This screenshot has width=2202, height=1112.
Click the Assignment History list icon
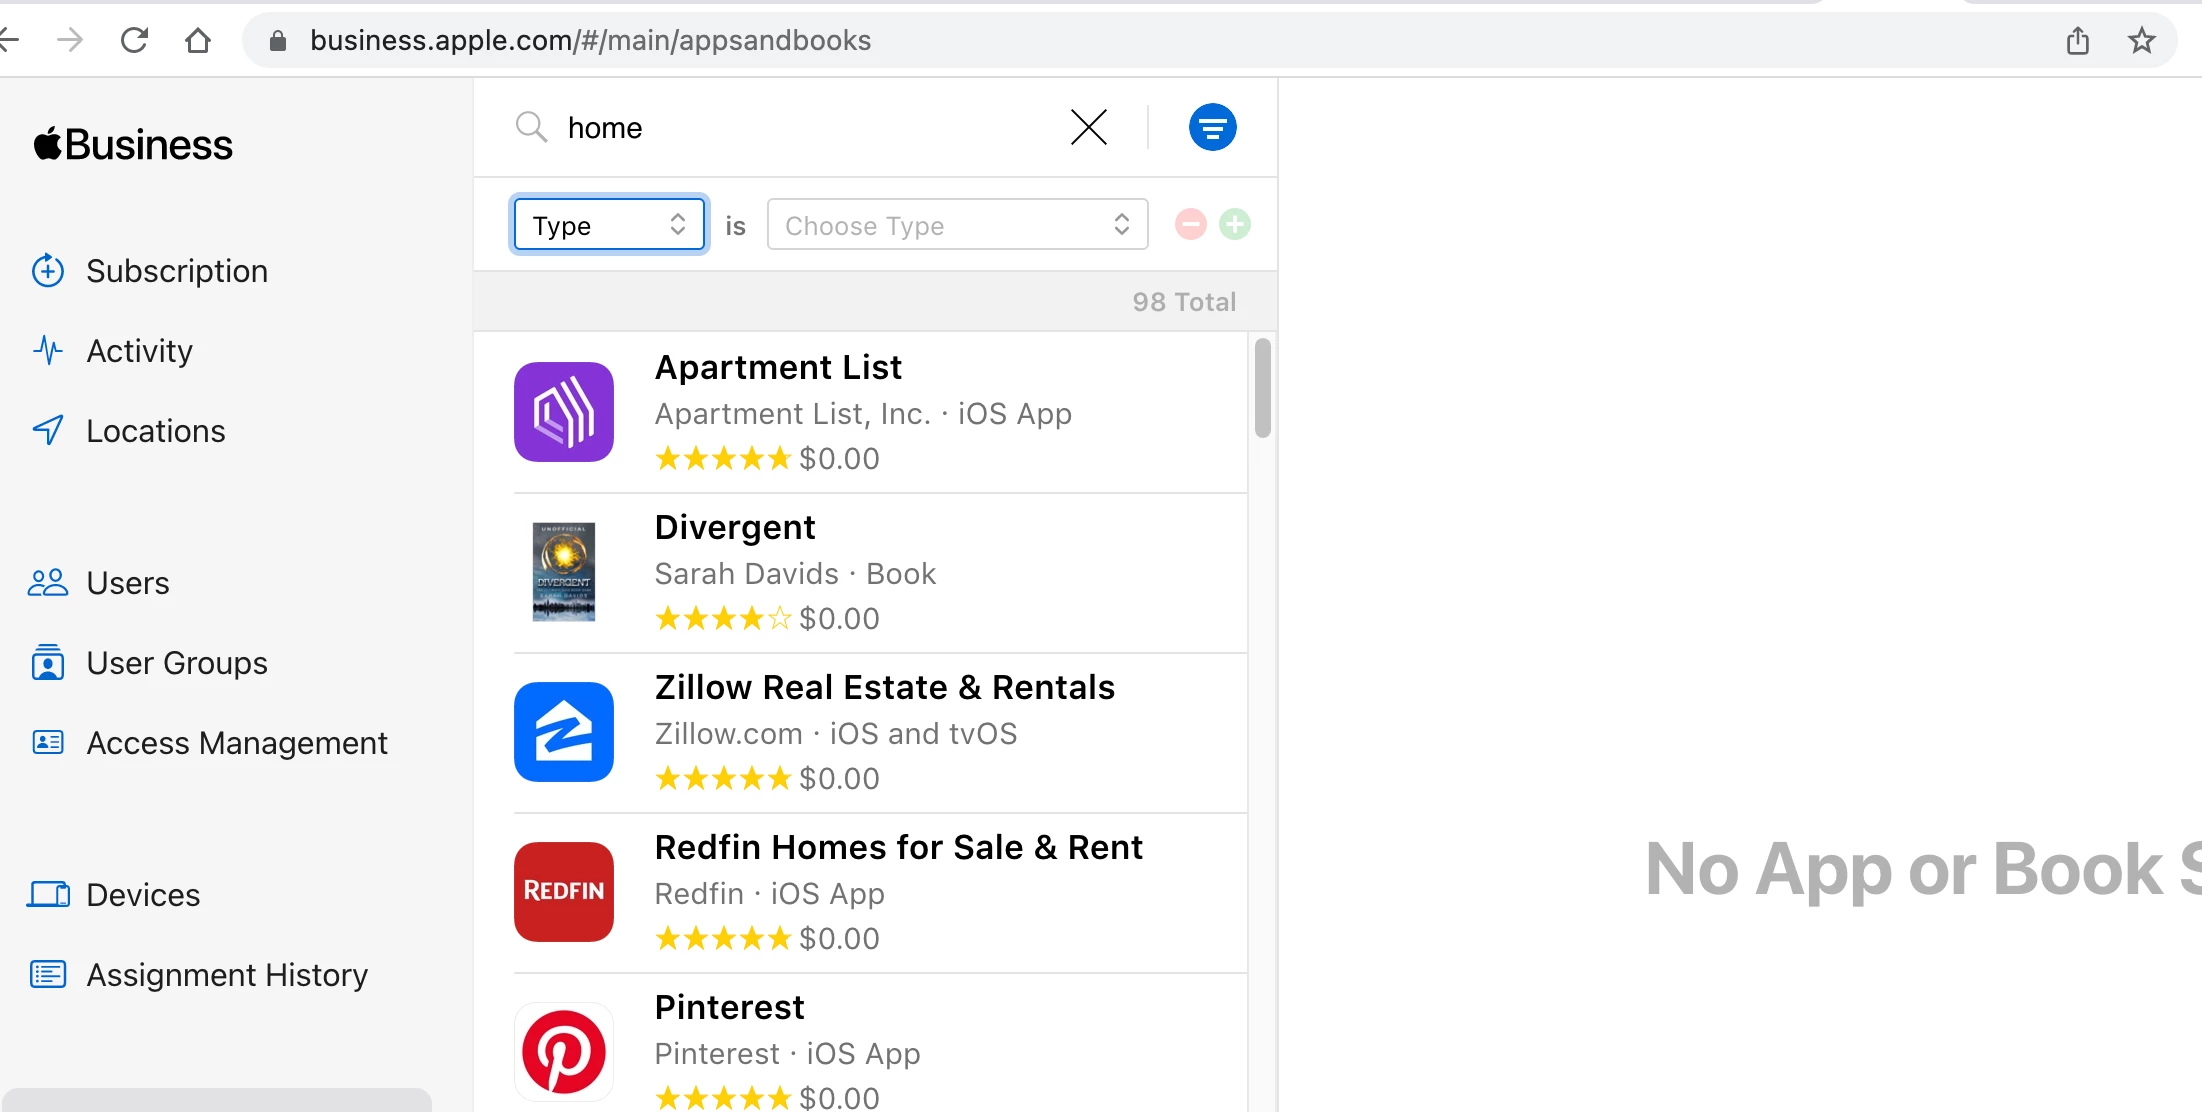pyautogui.click(x=48, y=975)
